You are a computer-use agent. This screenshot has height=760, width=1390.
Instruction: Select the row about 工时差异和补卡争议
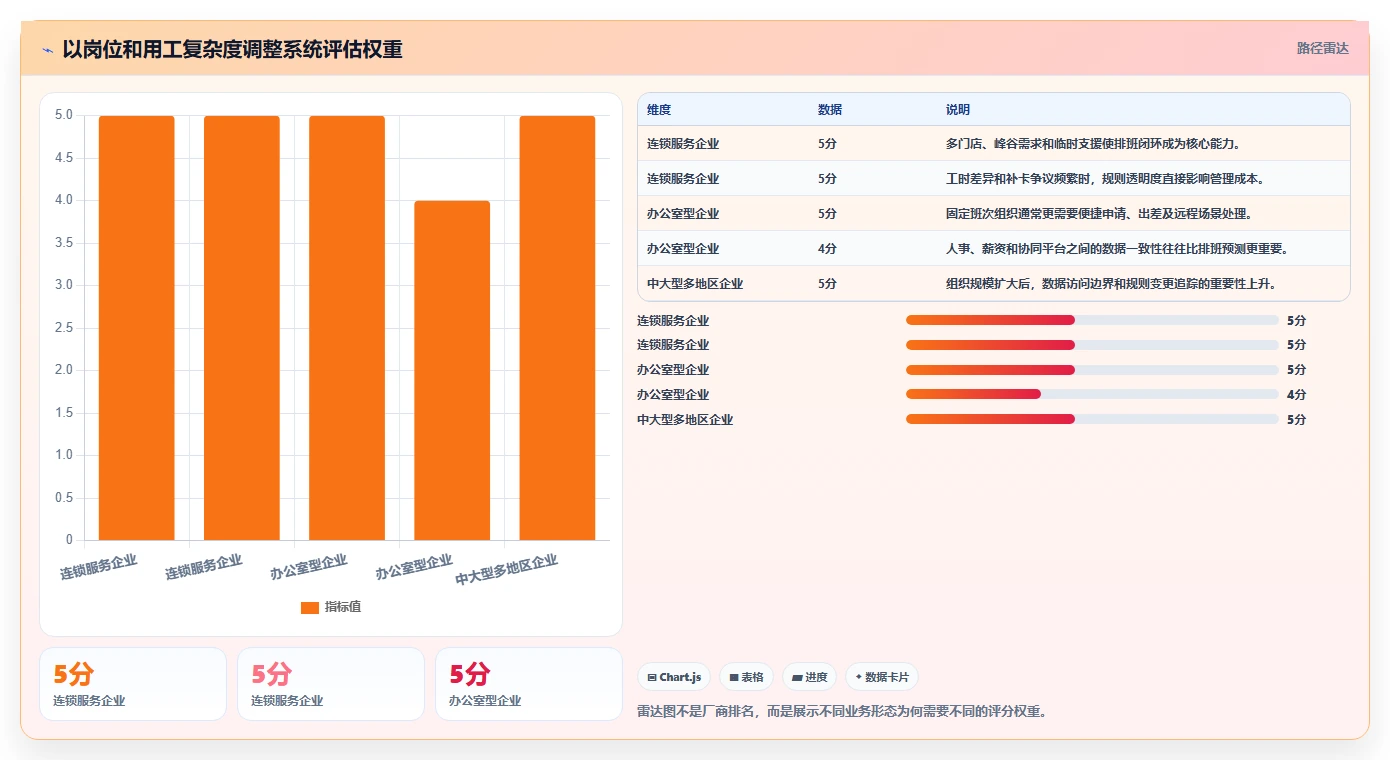994,179
